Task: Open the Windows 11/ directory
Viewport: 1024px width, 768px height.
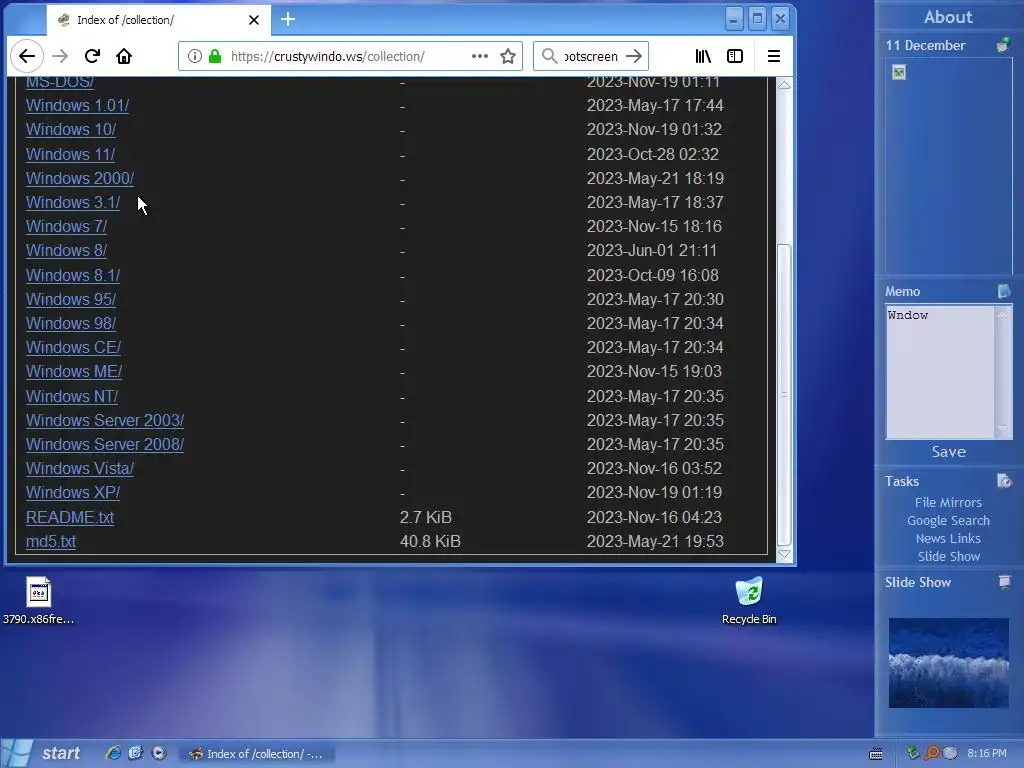Action: [x=71, y=154]
